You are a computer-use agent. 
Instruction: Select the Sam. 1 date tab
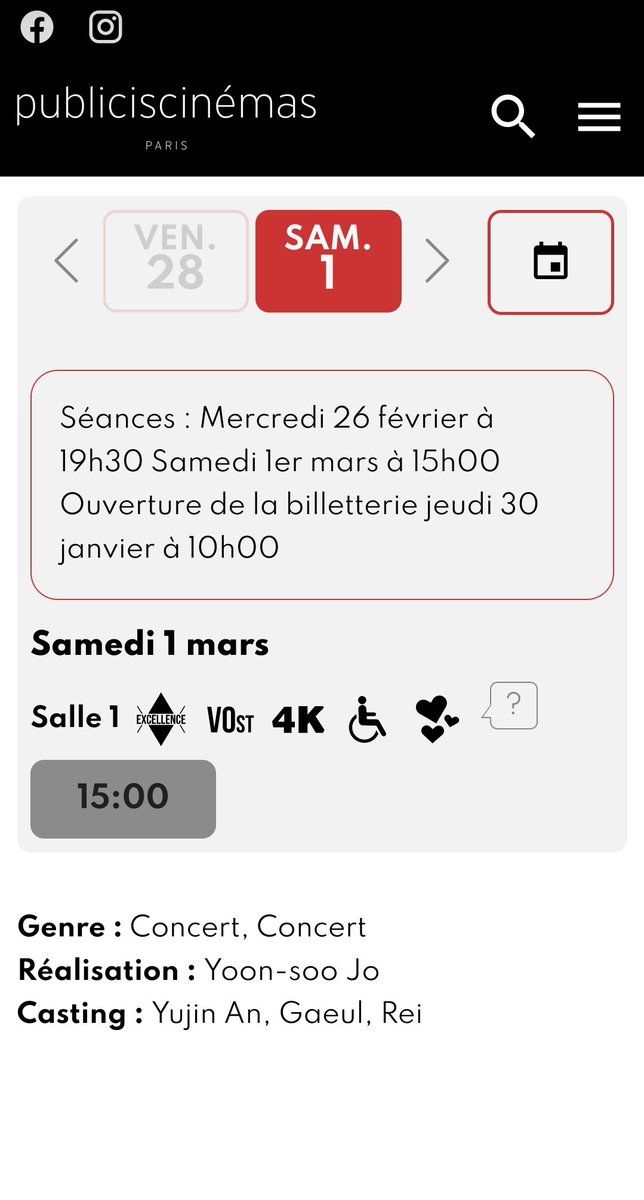(329, 261)
